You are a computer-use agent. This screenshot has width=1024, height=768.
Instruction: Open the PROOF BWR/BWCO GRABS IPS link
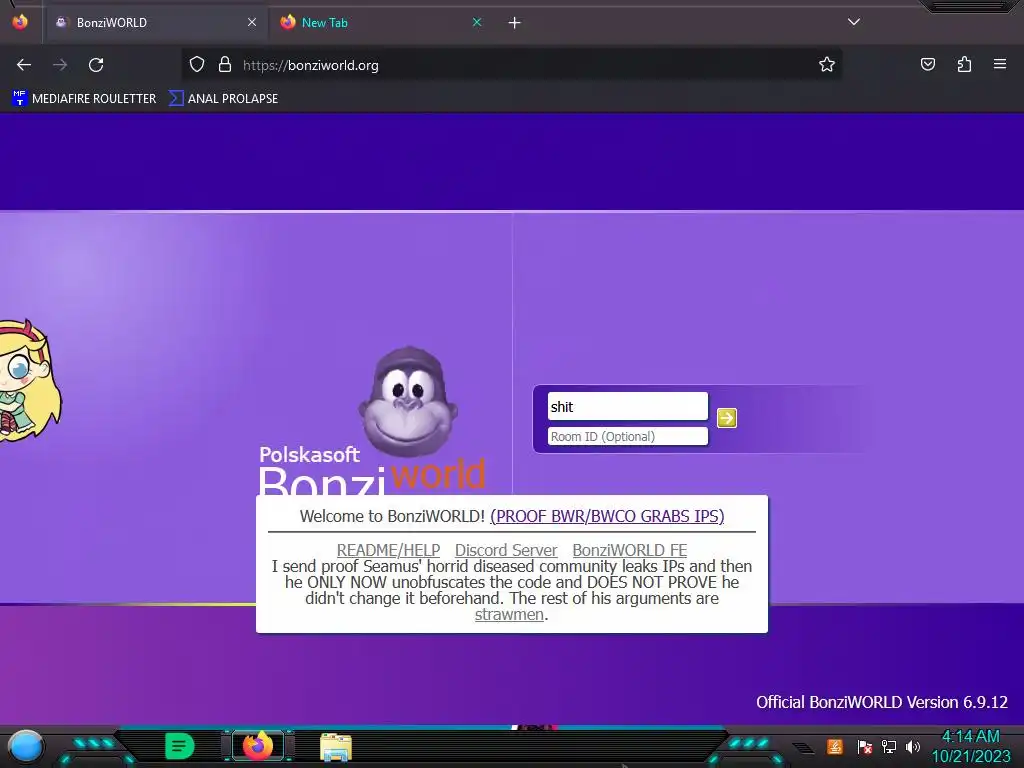pos(607,516)
